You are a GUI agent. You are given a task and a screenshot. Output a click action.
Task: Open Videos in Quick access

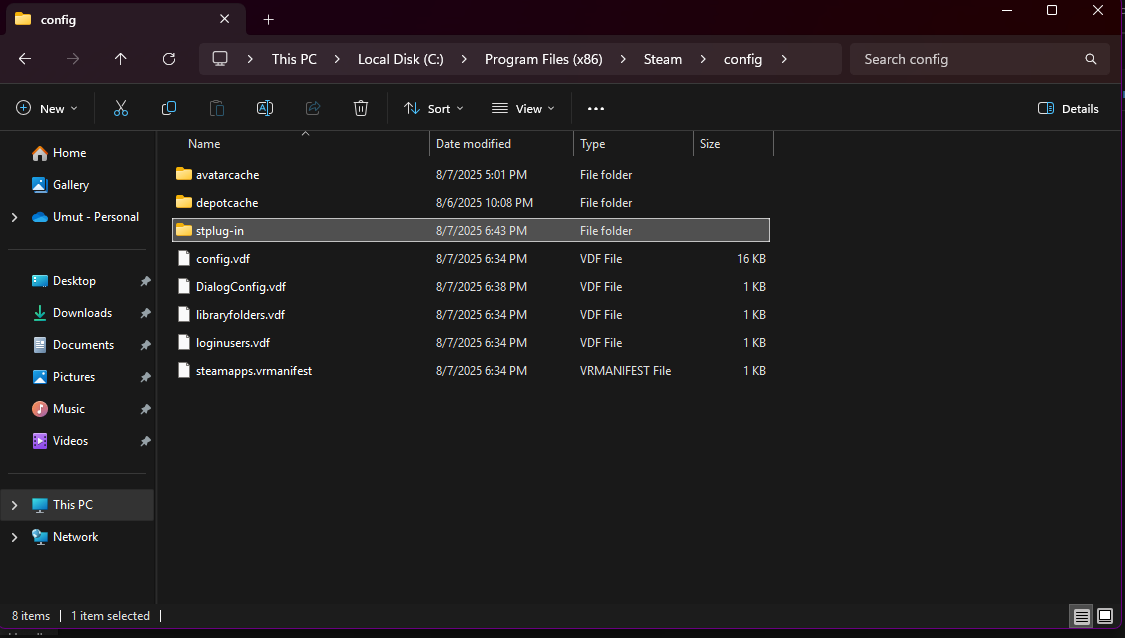[70, 441]
